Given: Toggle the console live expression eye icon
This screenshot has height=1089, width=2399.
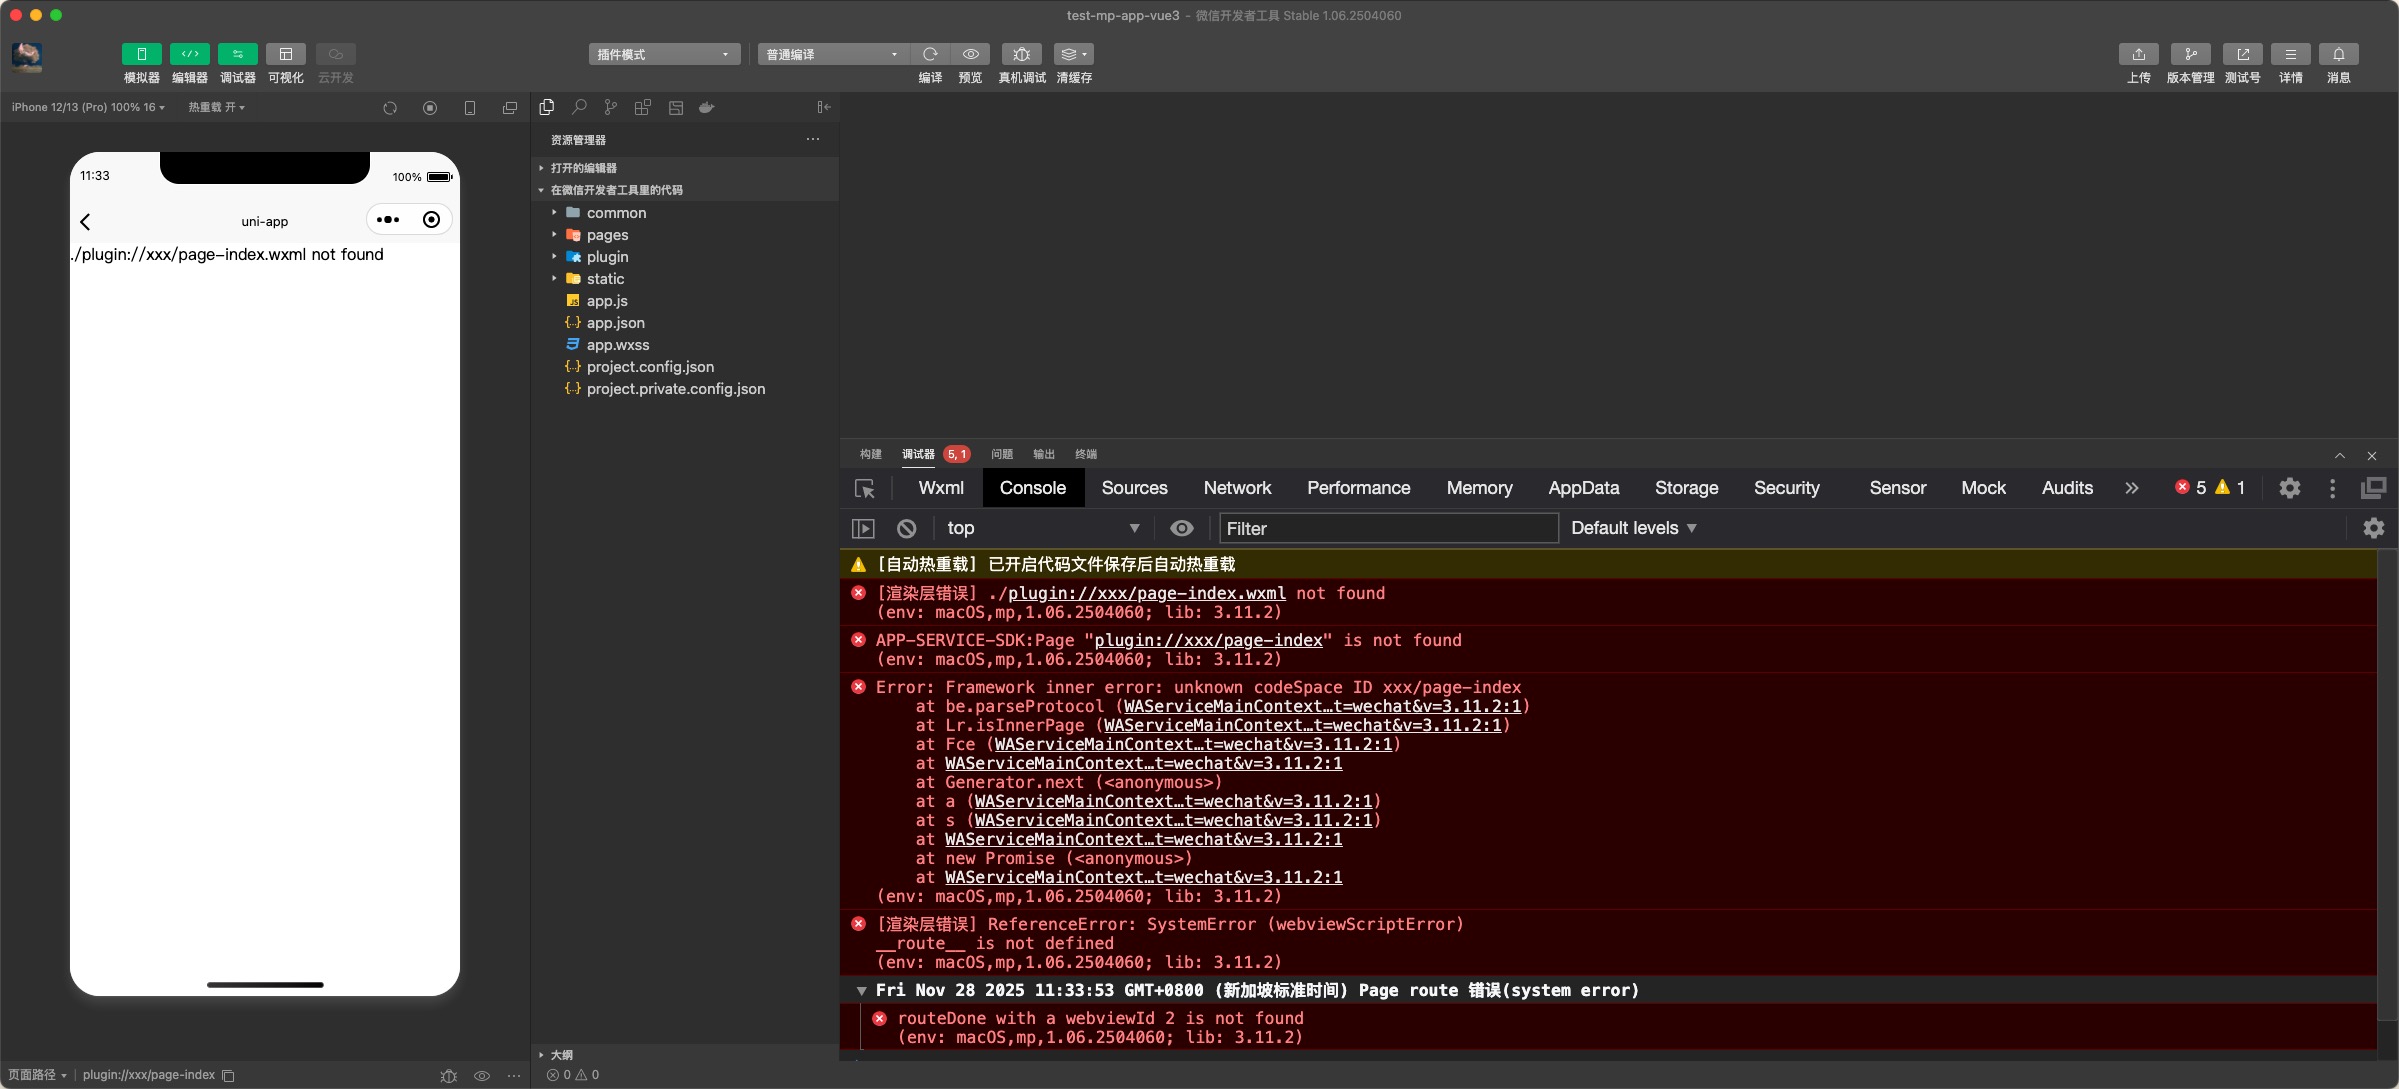Looking at the screenshot, I should pos(1181,528).
